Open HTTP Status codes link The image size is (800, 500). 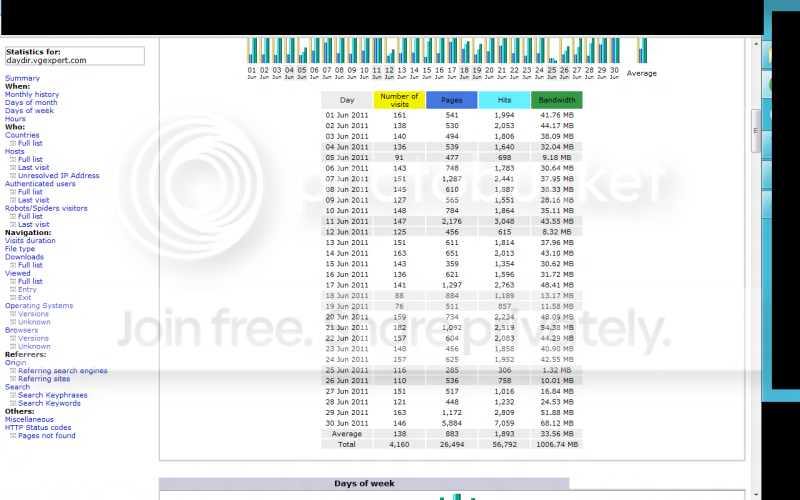38,429
